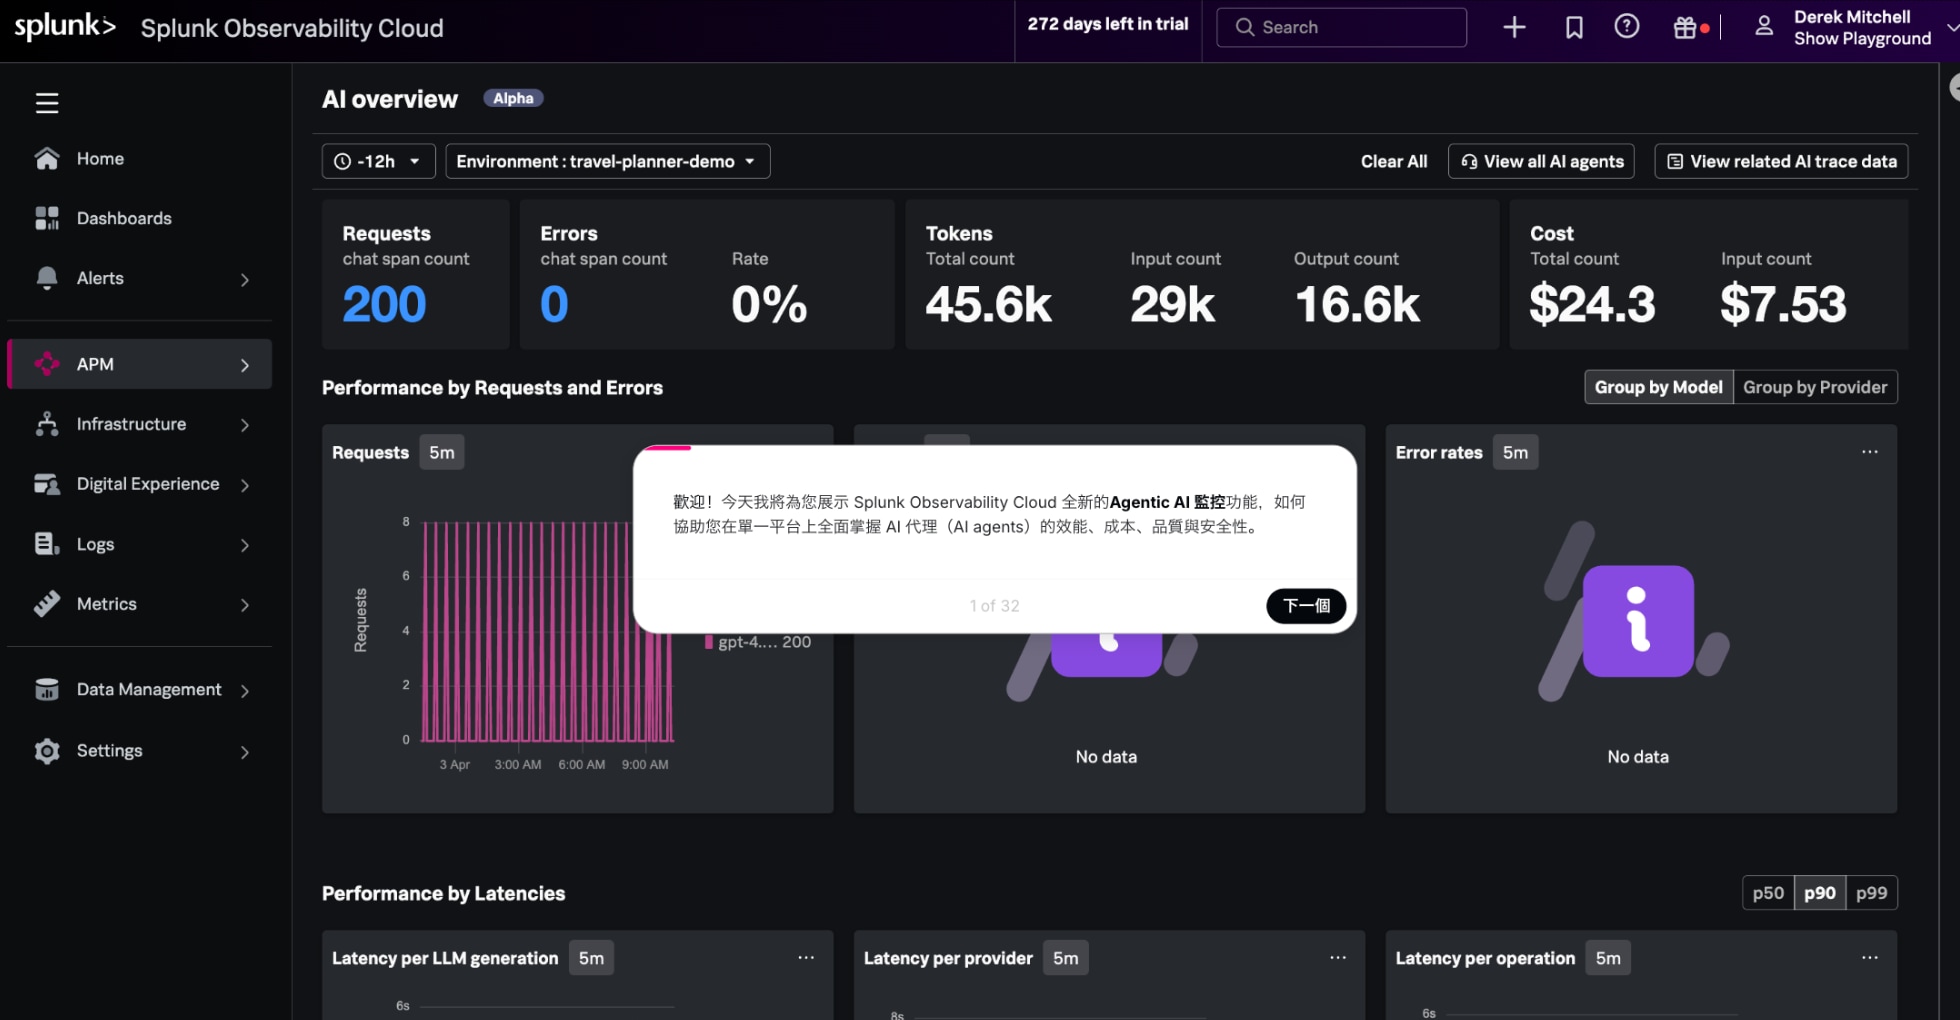Viewport: 1960px width, 1020px height.
Task: Click the 5m badge on Latency per provider
Action: tap(1065, 958)
